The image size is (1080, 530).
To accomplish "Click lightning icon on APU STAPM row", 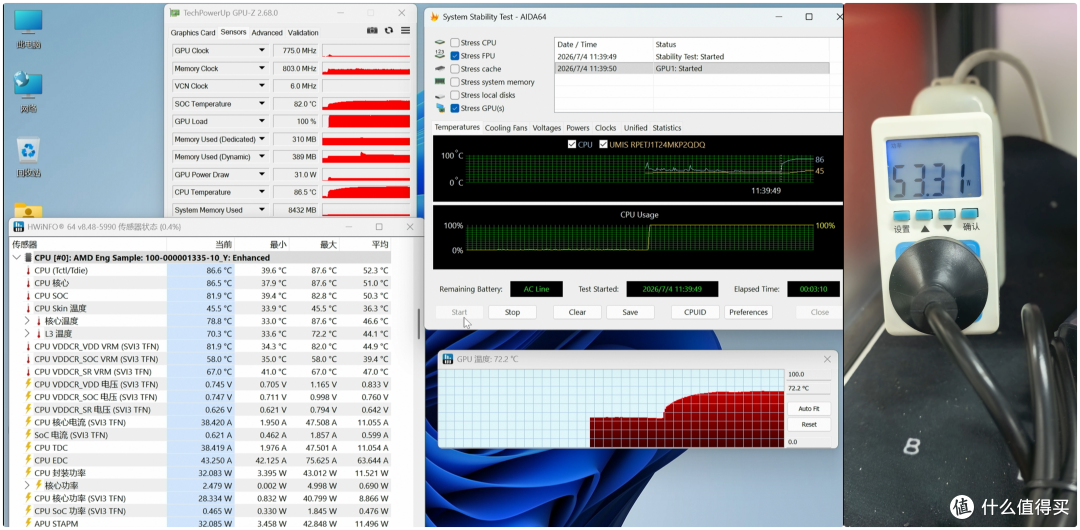I will point(28,523).
